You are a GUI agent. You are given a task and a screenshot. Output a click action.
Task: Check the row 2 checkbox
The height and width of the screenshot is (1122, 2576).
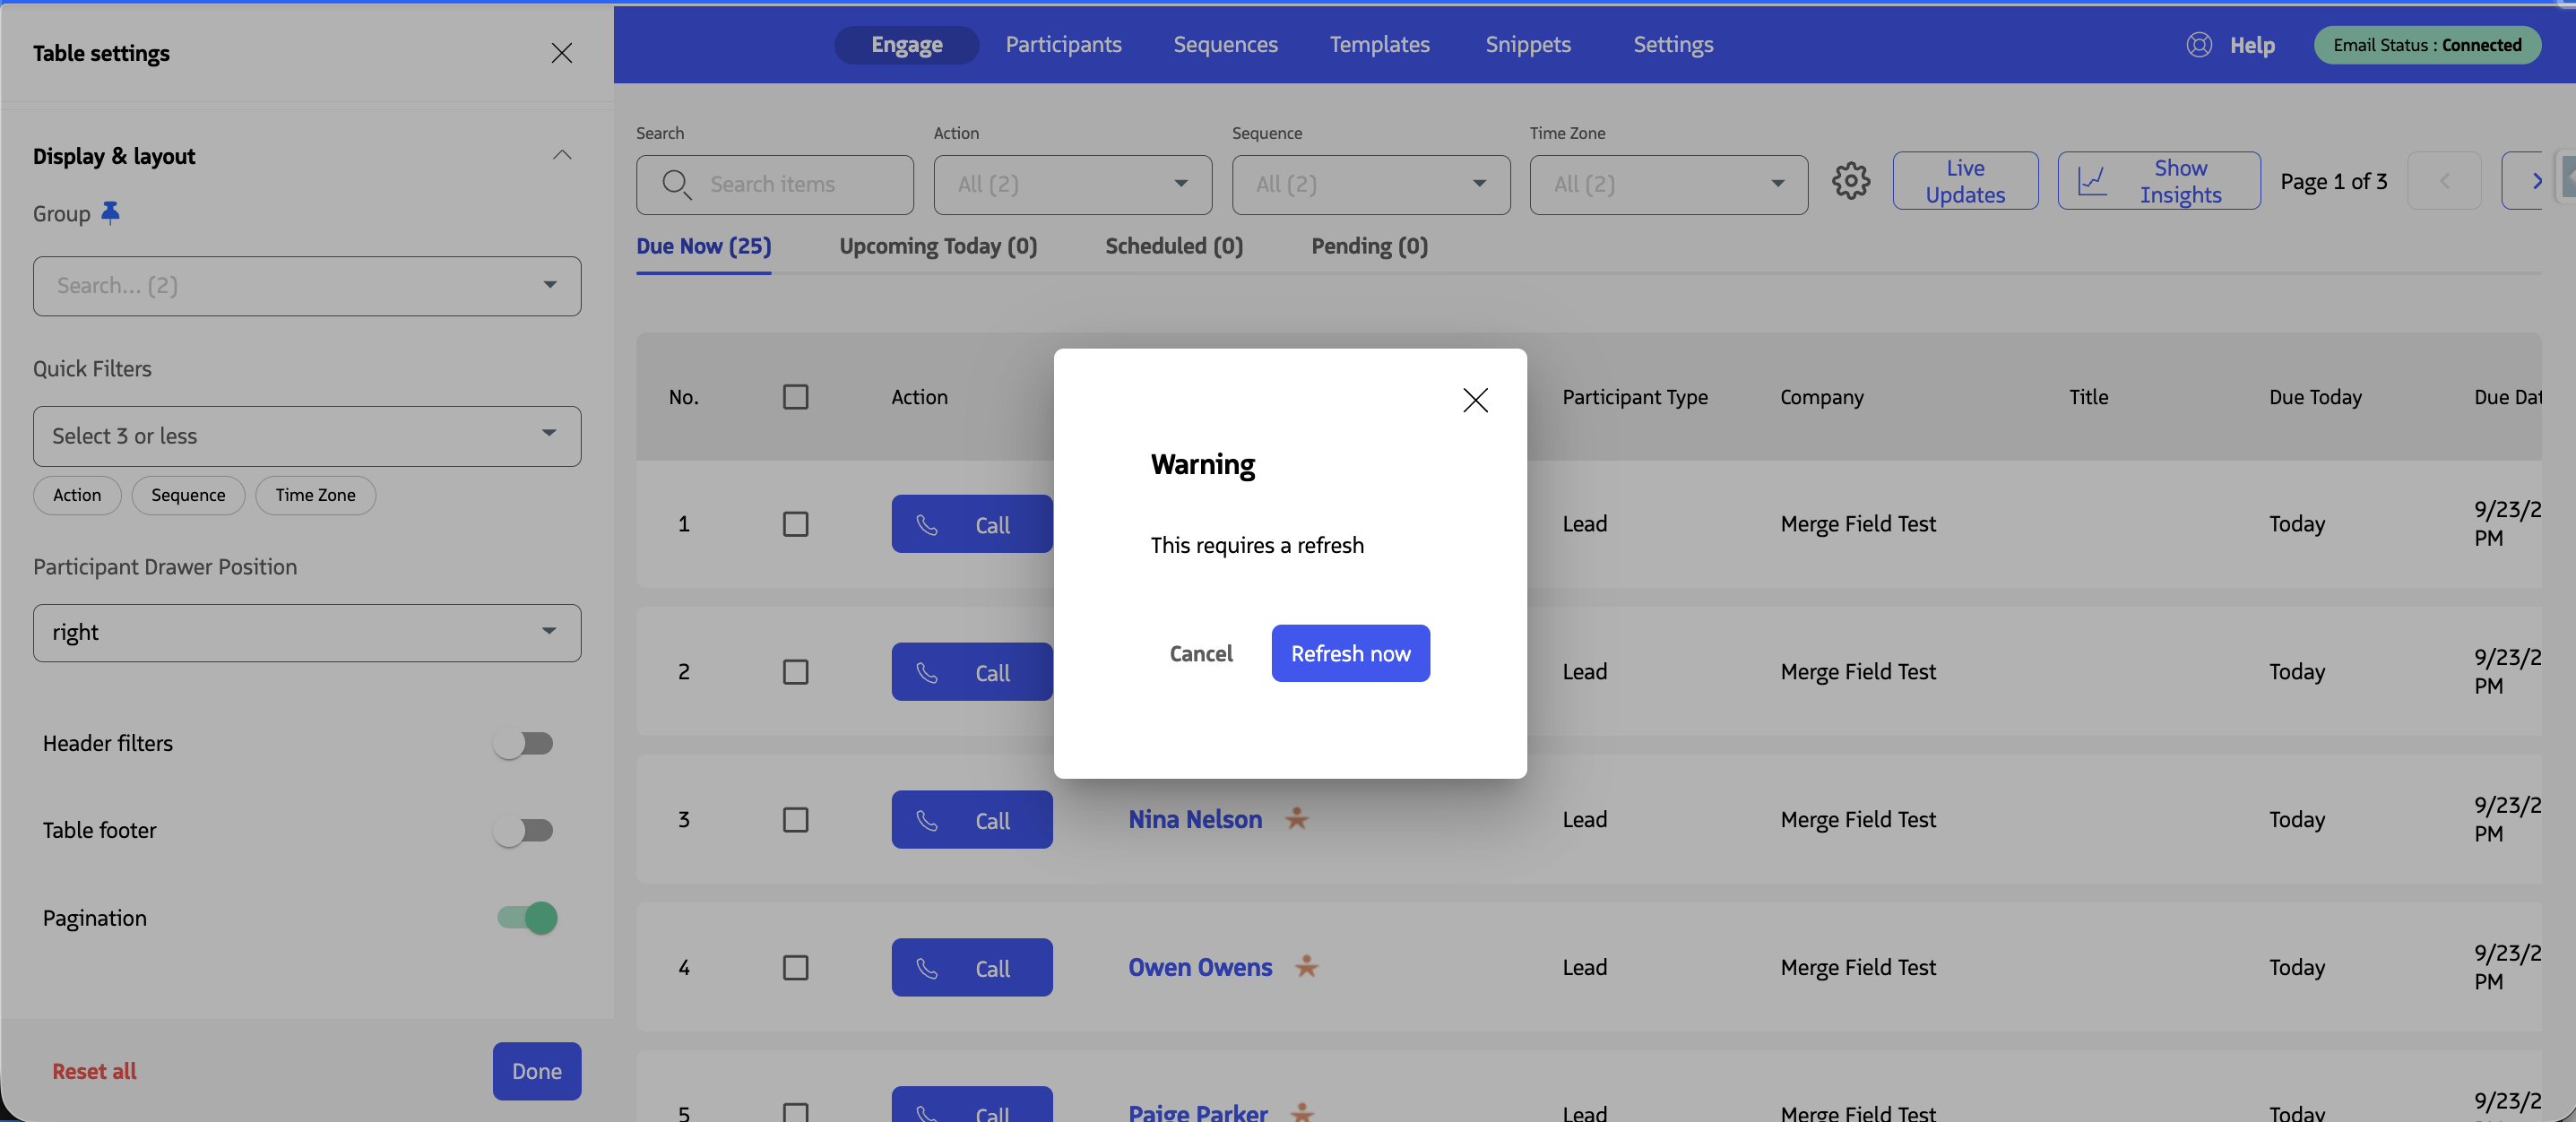(x=796, y=672)
